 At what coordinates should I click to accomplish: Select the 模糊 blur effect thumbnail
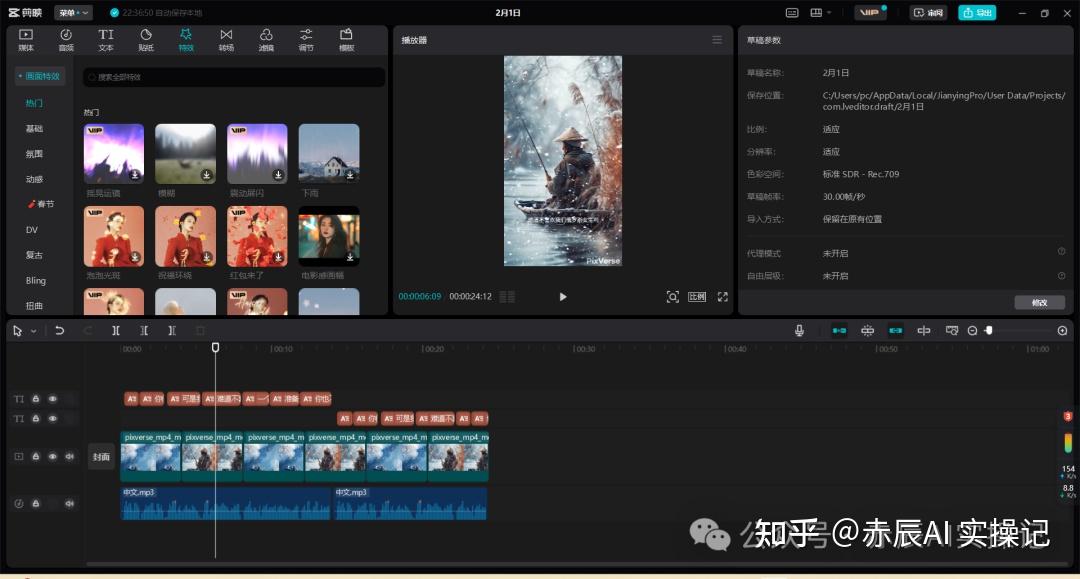185,154
